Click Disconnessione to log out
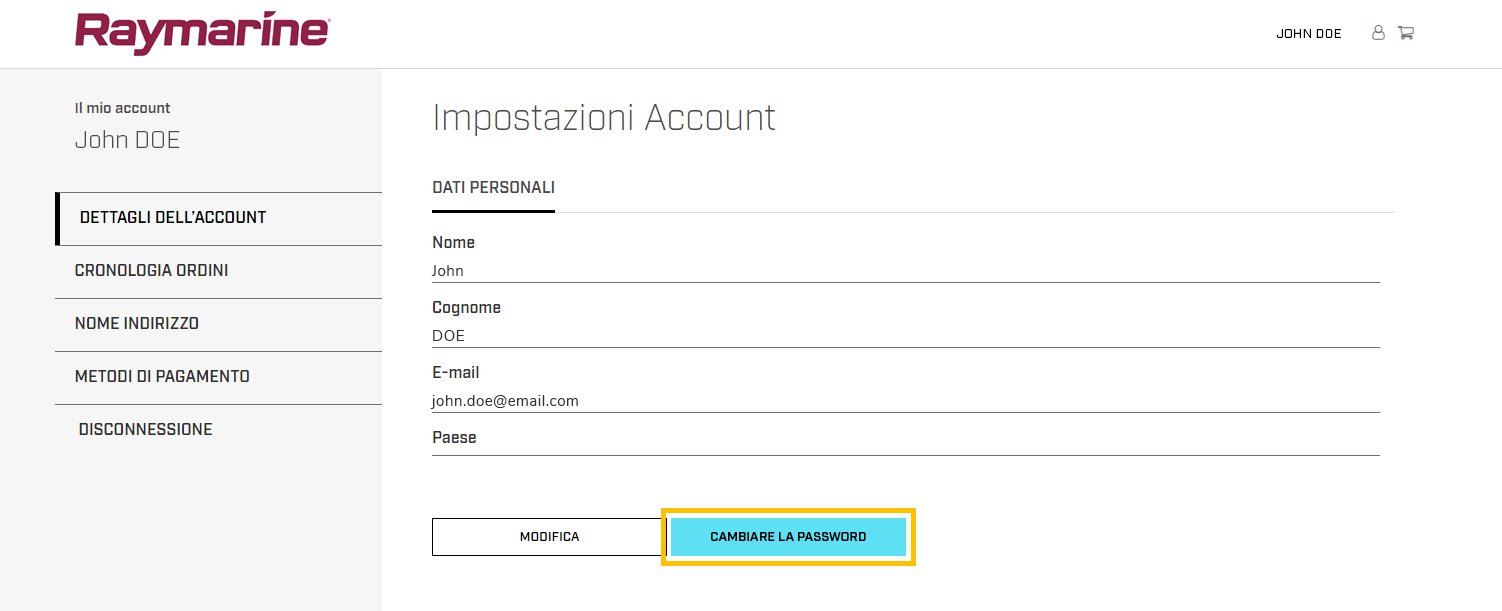 pos(146,430)
